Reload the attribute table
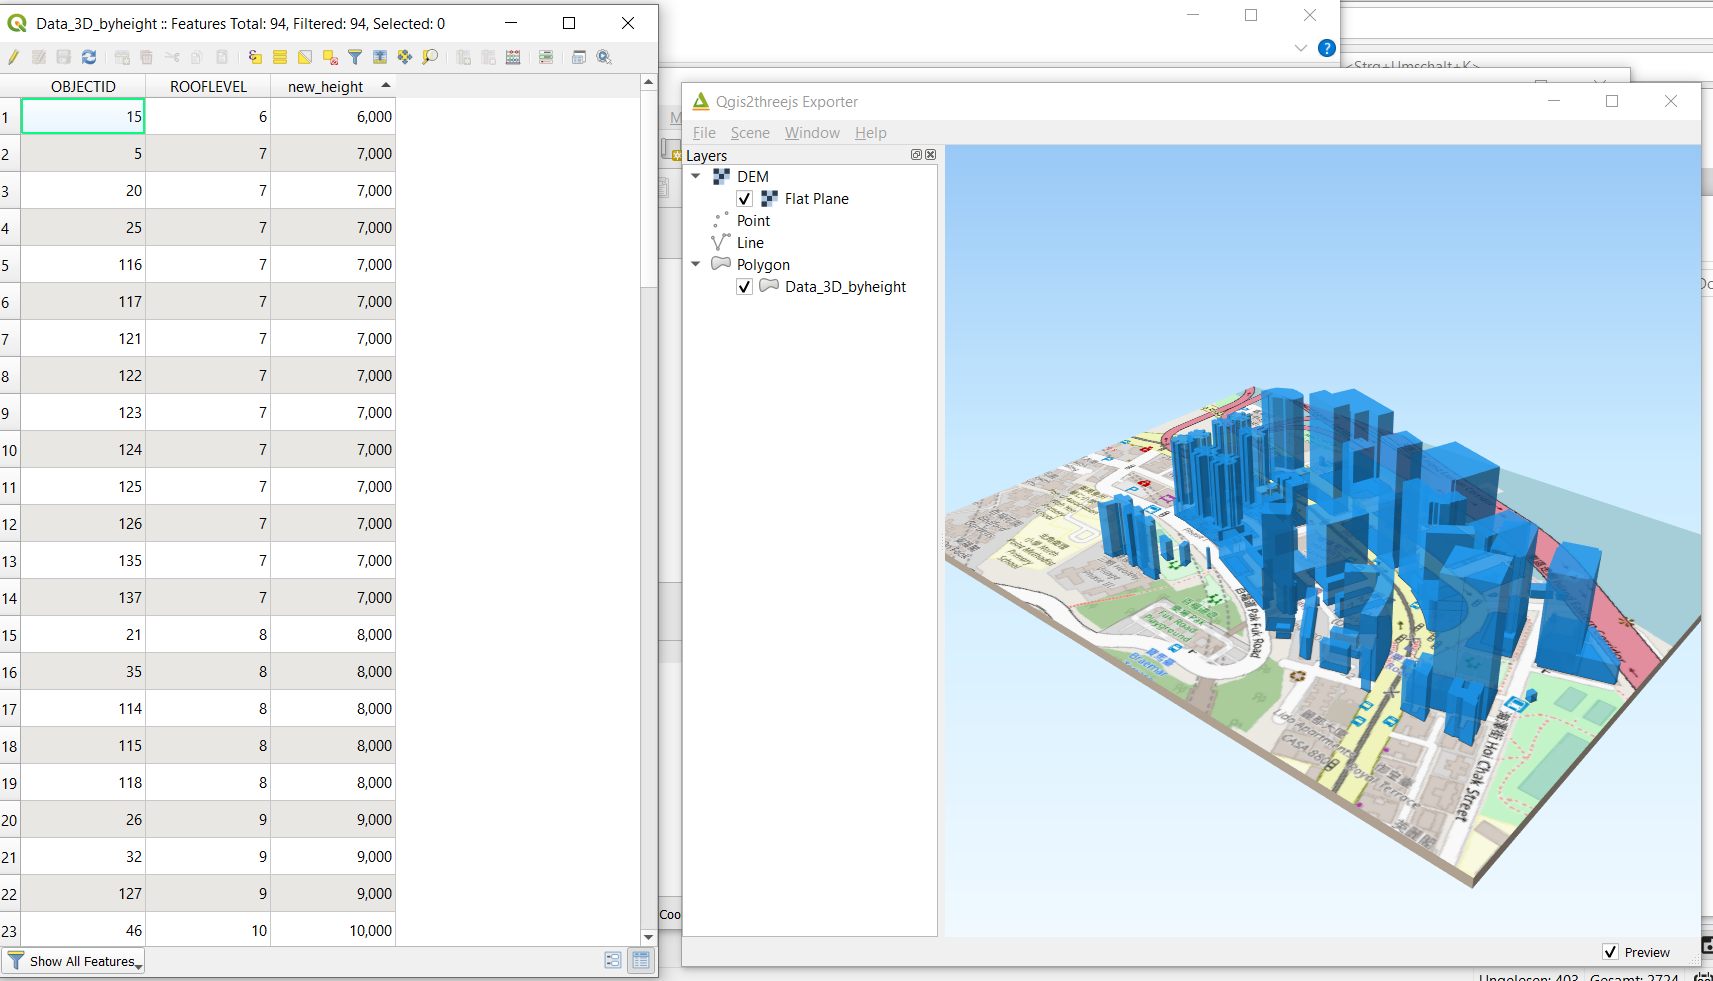This screenshot has height=981, width=1713. coord(88,57)
